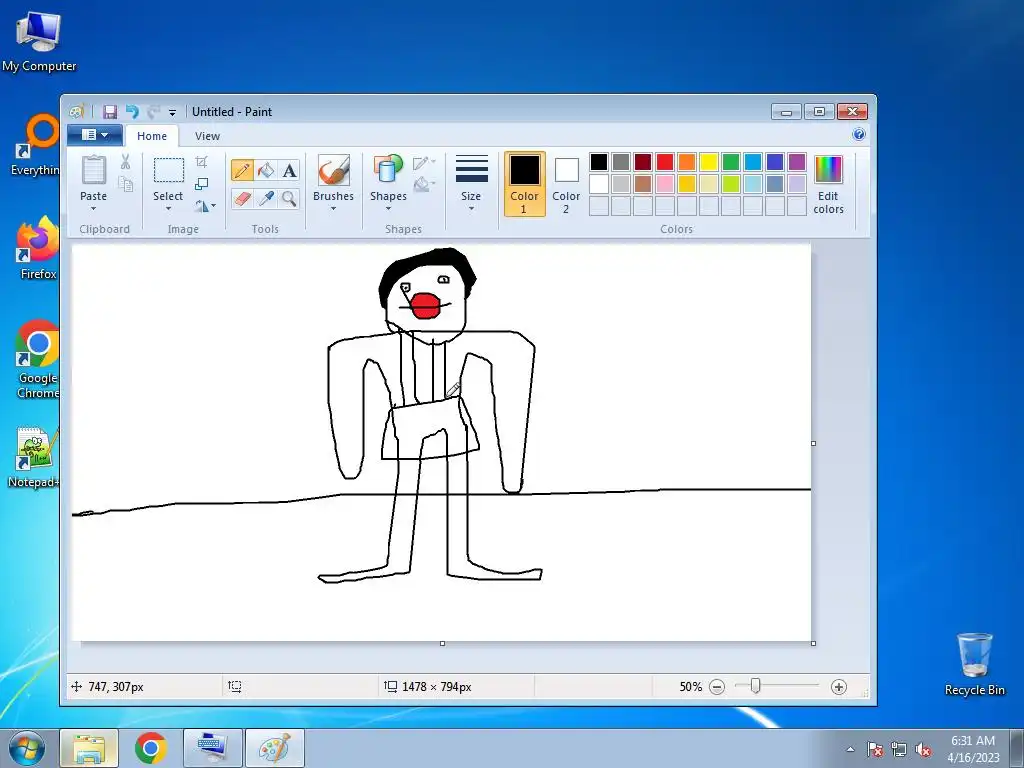The width and height of the screenshot is (1024, 768).
Task: Switch to the Home ribbon tab
Action: pyautogui.click(x=152, y=136)
